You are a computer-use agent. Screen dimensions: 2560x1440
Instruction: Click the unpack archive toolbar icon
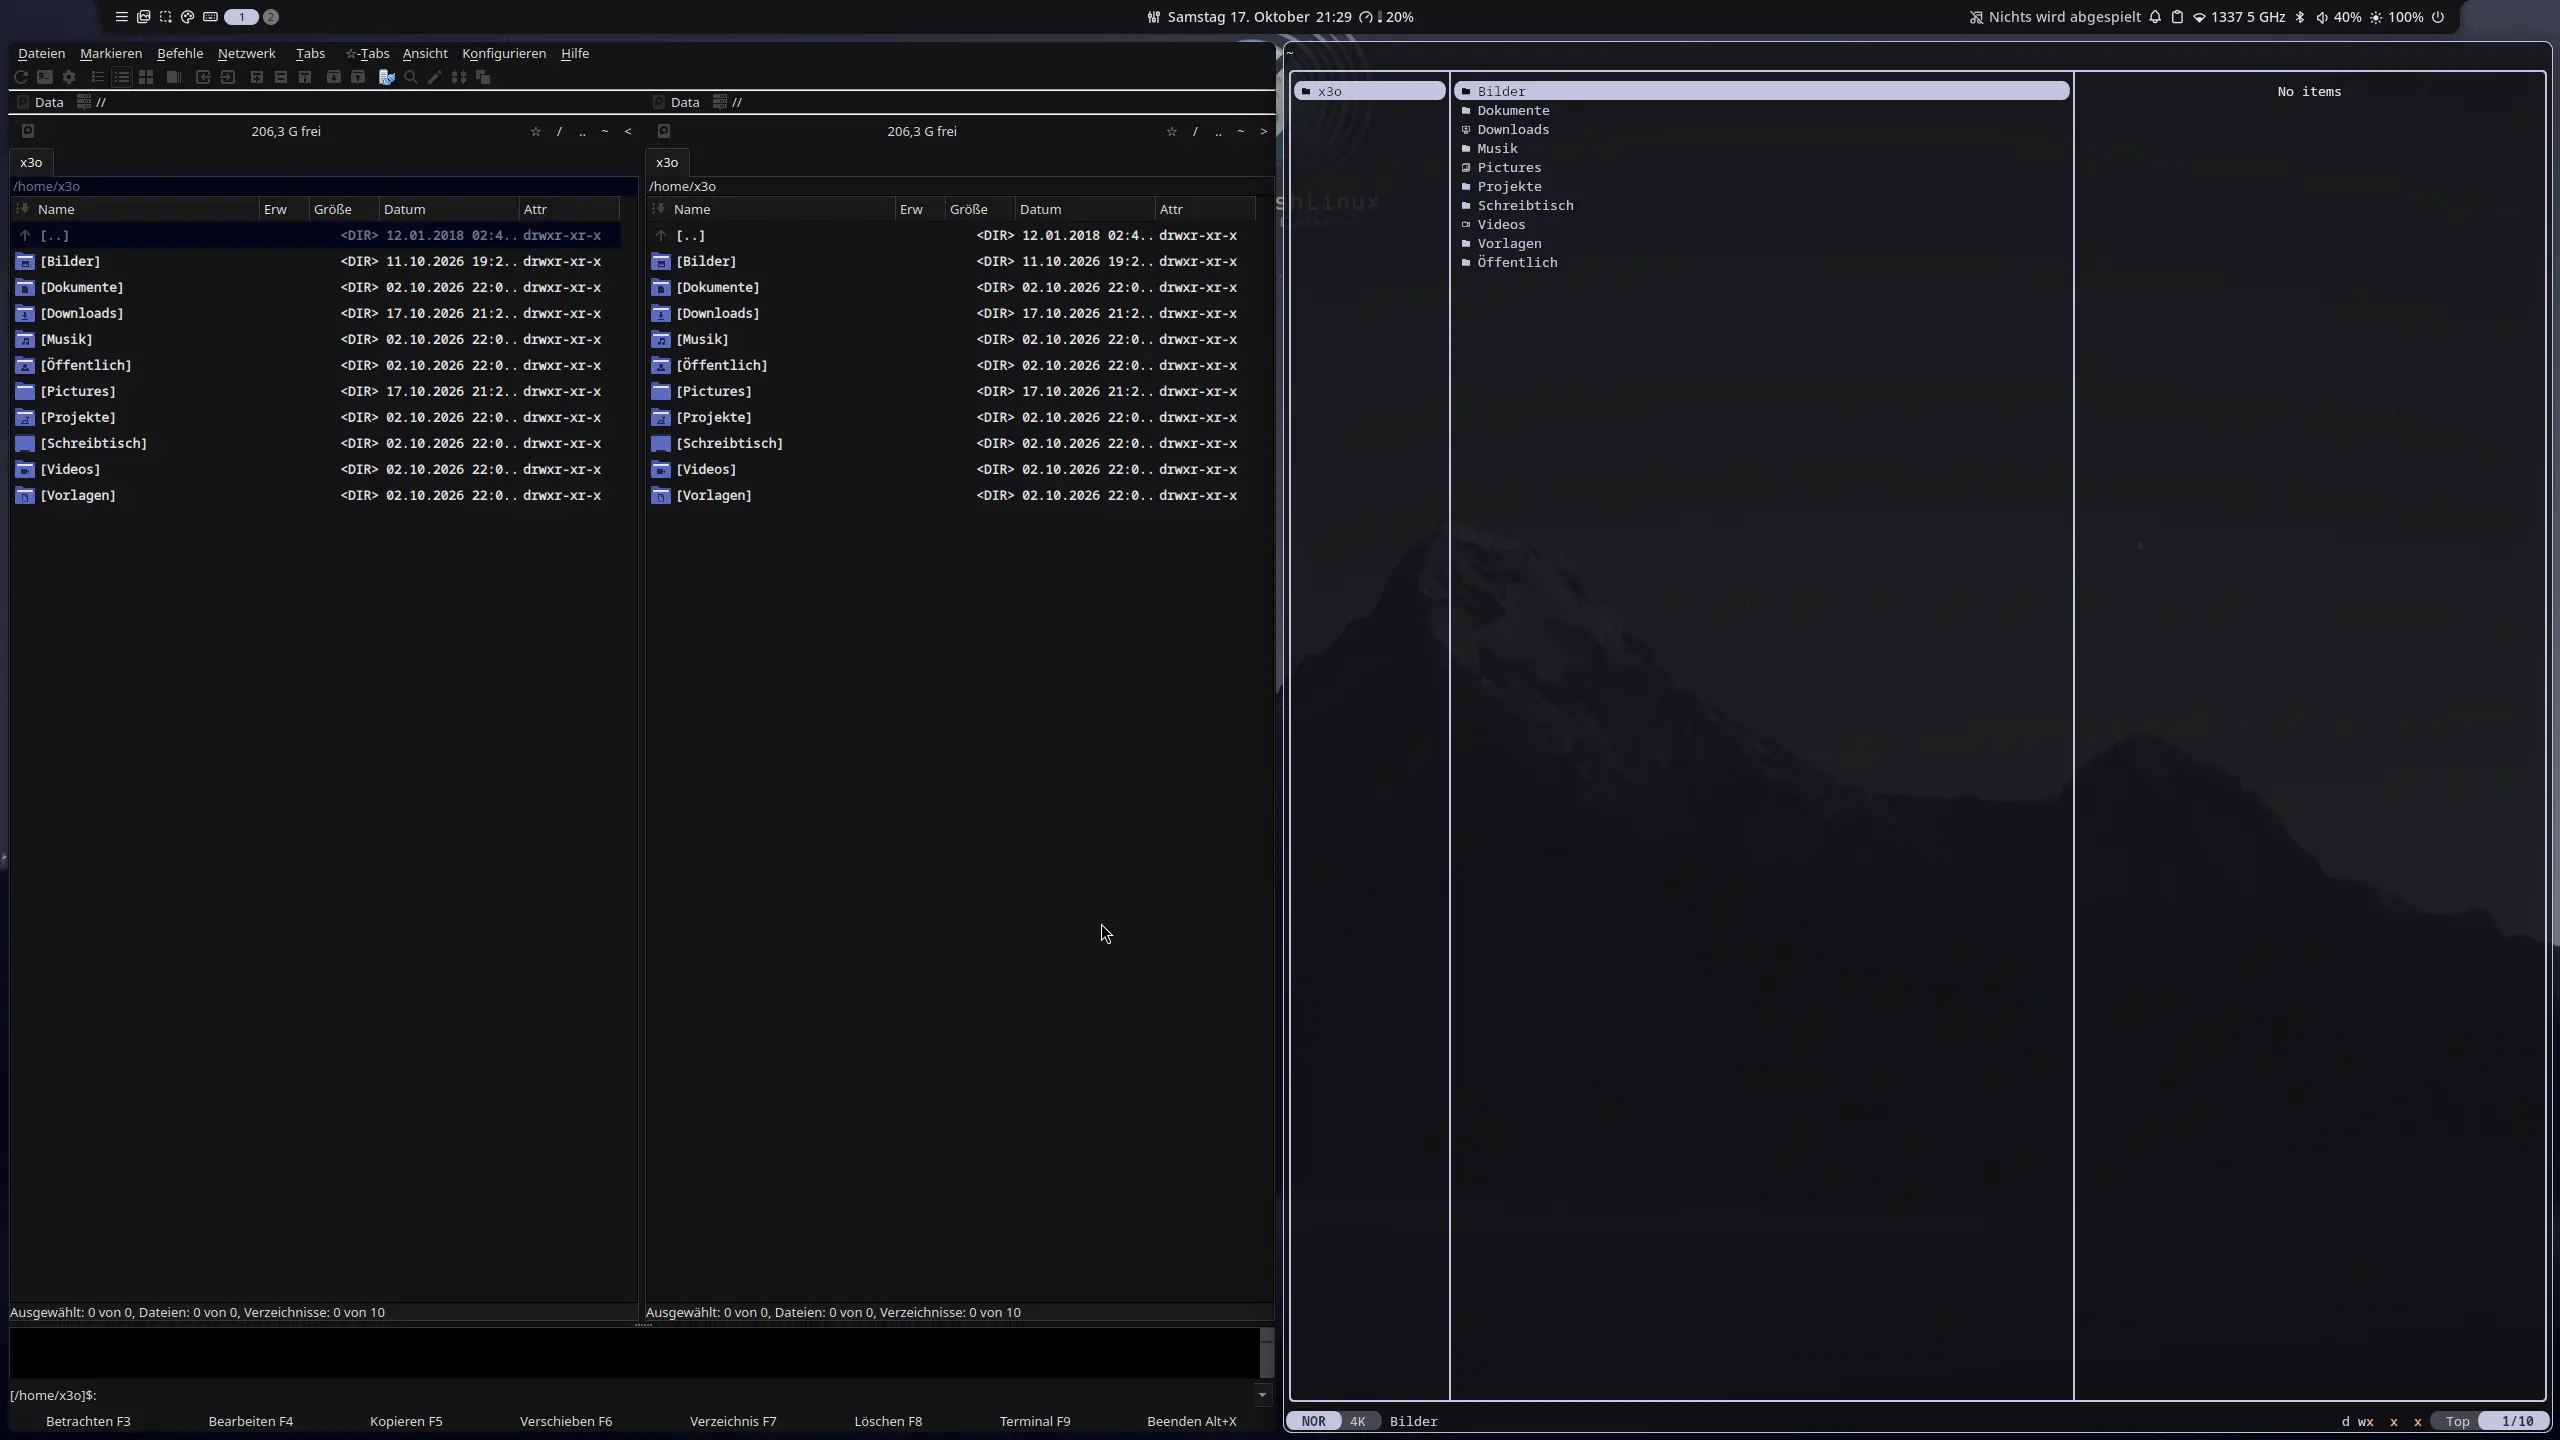point(358,77)
